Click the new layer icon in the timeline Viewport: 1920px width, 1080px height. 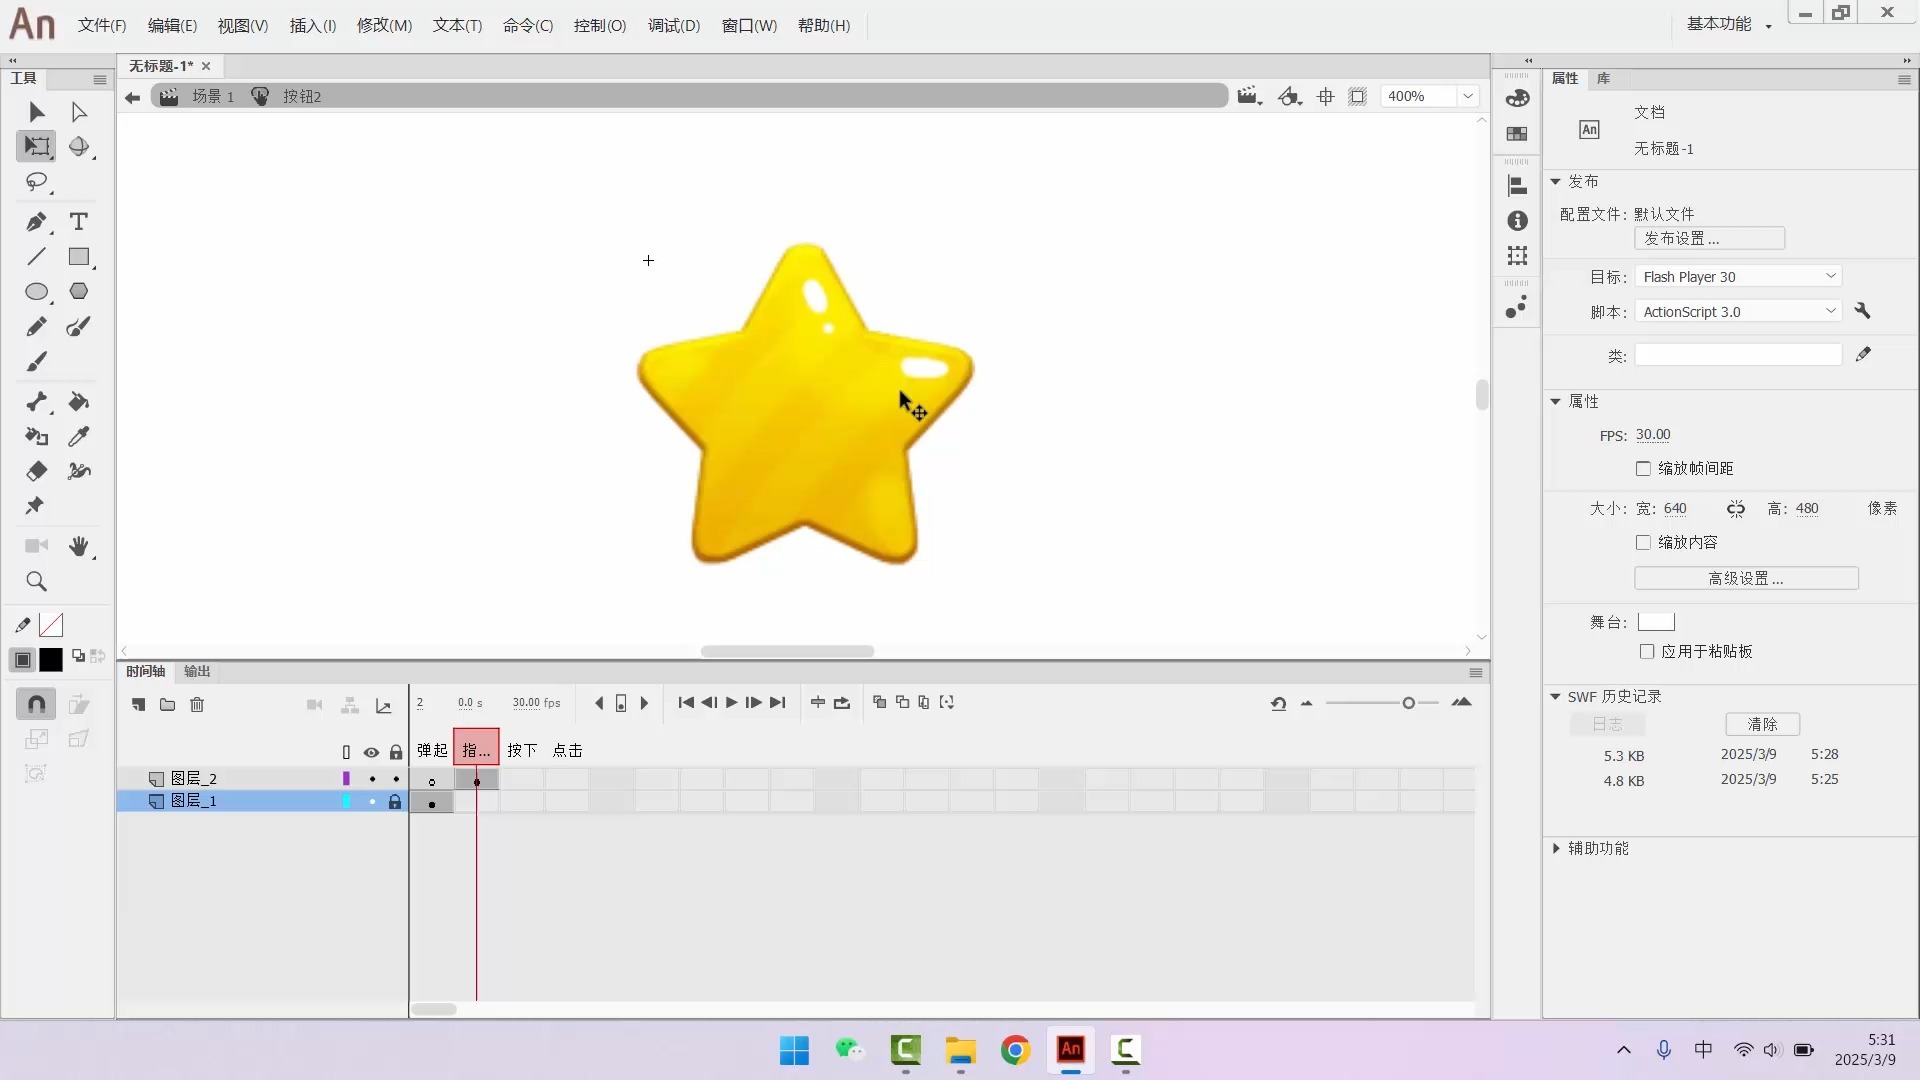coord(138,705)
